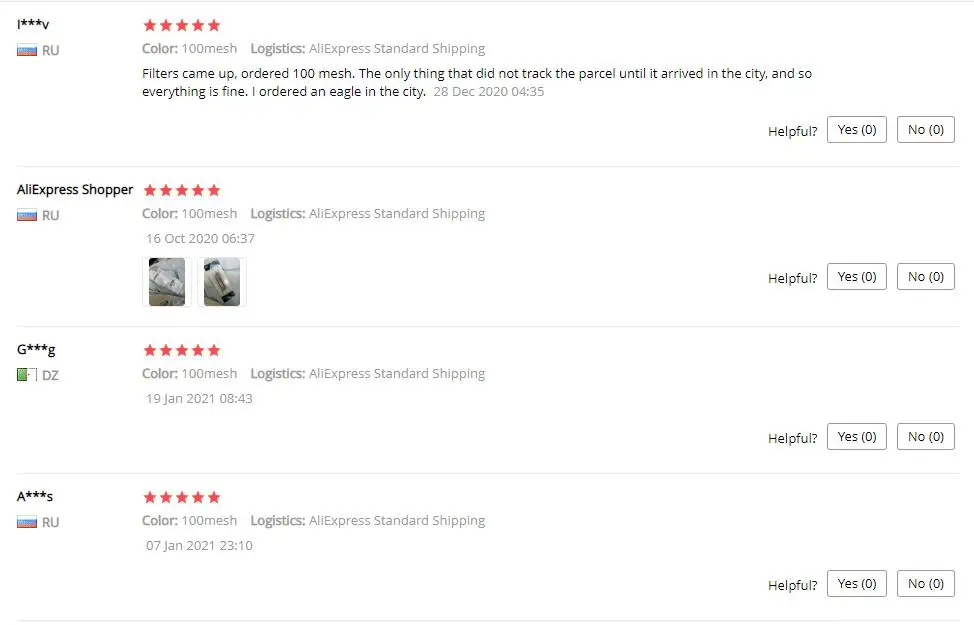Click the AliExpress Shopper reviewer name
This screenshot has width=974, height=625.
(75, 189)
